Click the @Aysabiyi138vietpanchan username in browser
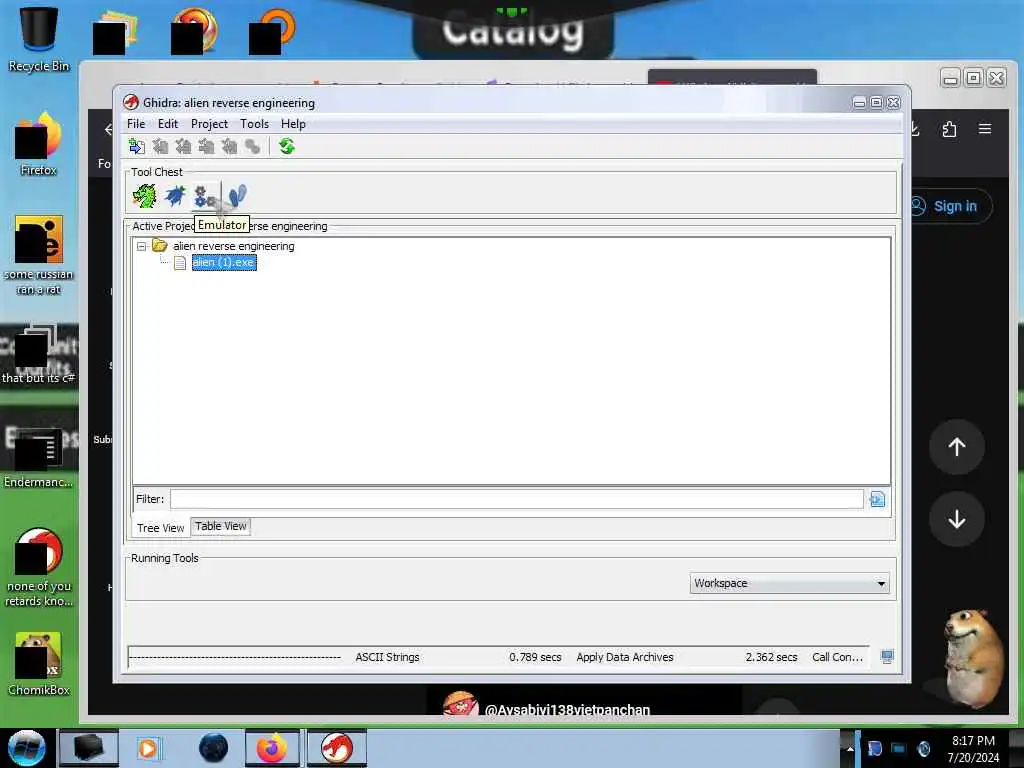This screenshot has width=1024, height=768. click(x=567, y=710)
